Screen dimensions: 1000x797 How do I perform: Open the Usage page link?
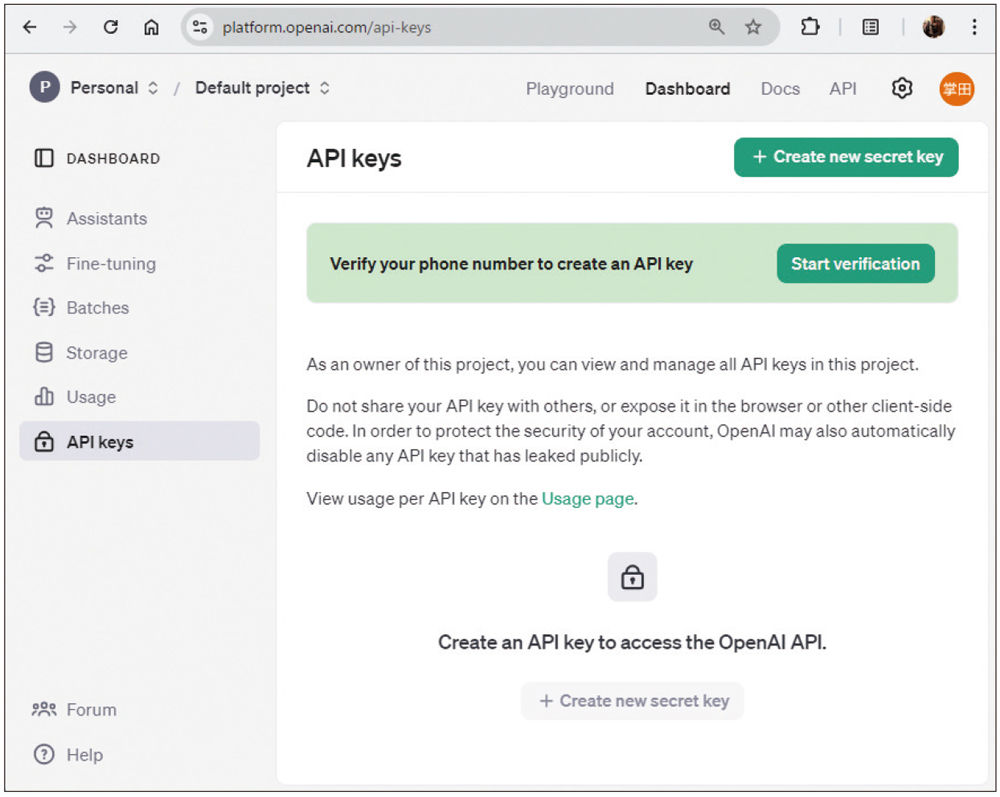pos(587,498)
